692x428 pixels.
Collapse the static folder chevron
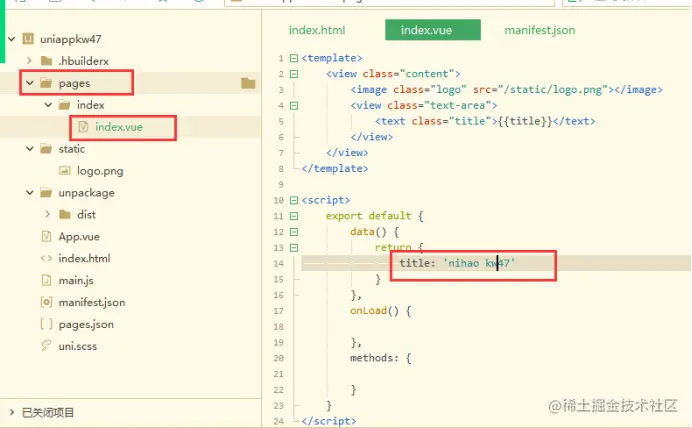click(30, 149)
